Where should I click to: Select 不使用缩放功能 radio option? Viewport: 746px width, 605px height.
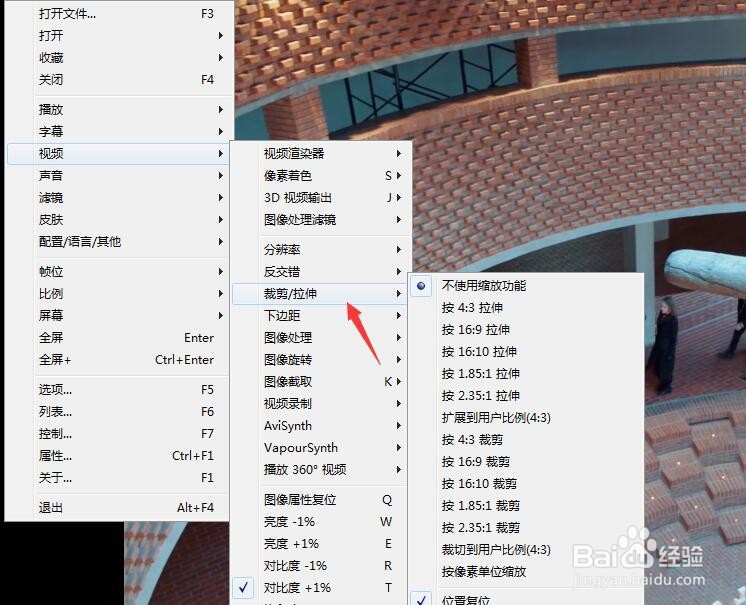pyautogui.click(x=525, y=285)
